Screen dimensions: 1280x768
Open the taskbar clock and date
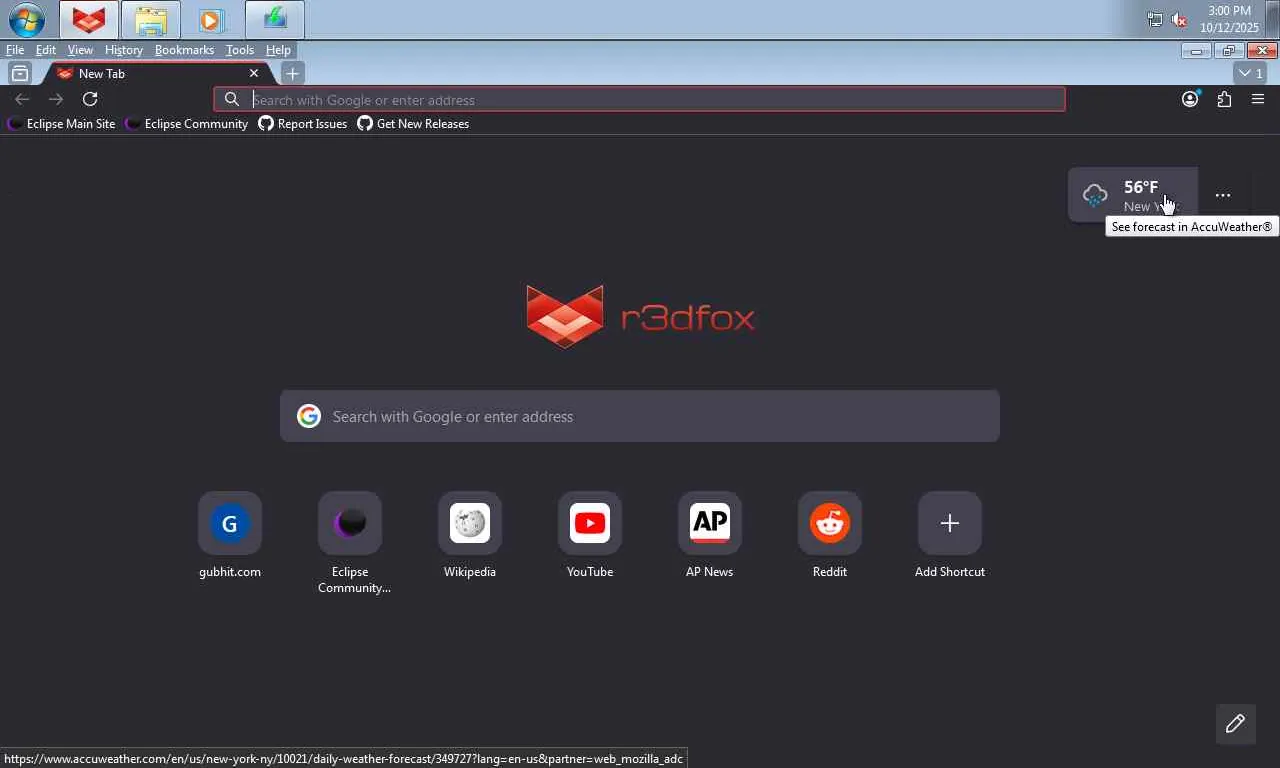click(x=1229, y=20)
